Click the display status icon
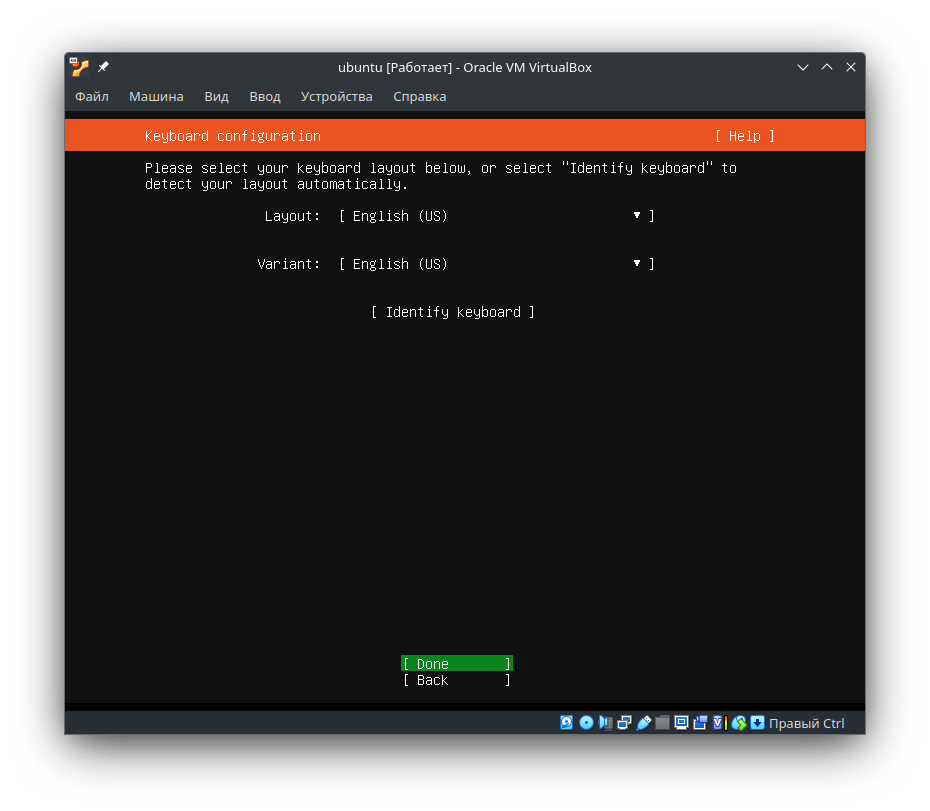 pyautogui.click(x=681, y=722)
